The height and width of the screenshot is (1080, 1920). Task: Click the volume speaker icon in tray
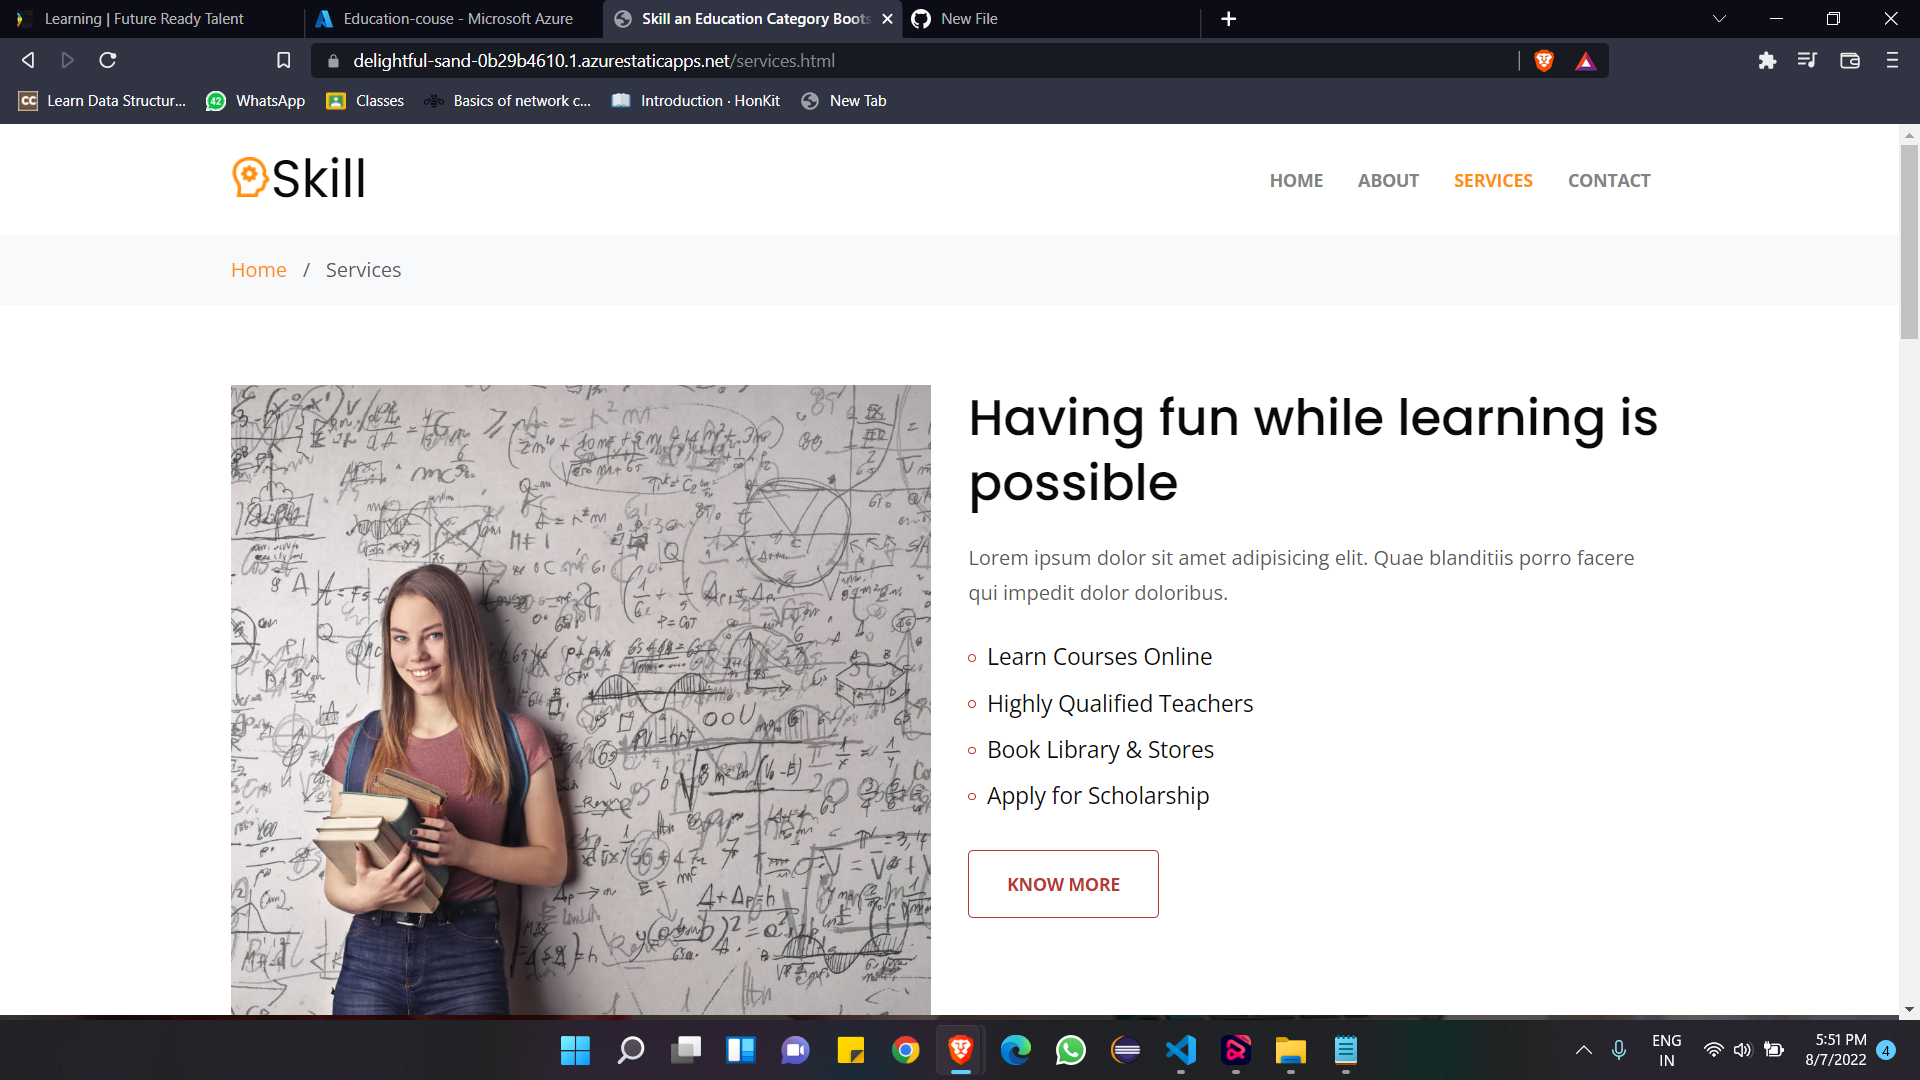click(1743, 1050)
